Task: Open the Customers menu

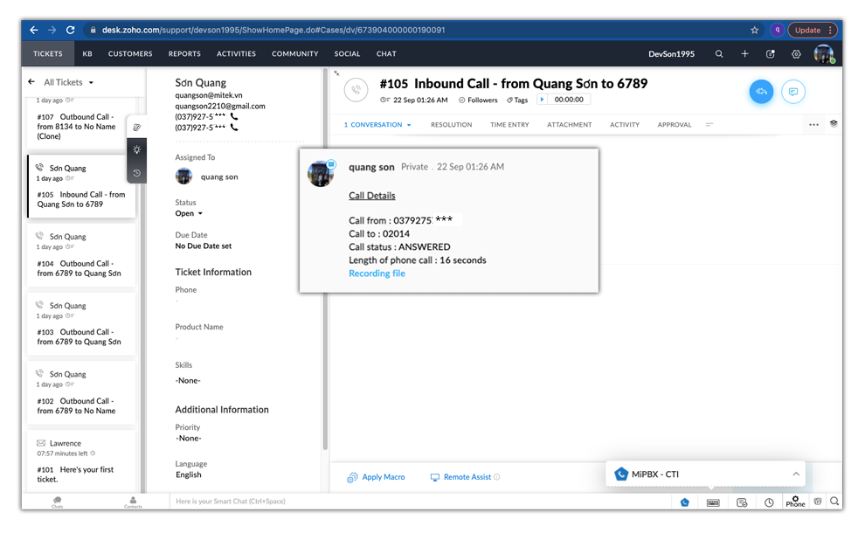Action: [130, 54]
